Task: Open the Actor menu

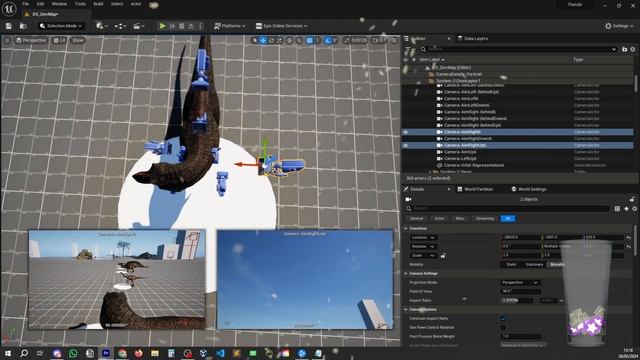Action: point(136,4)
